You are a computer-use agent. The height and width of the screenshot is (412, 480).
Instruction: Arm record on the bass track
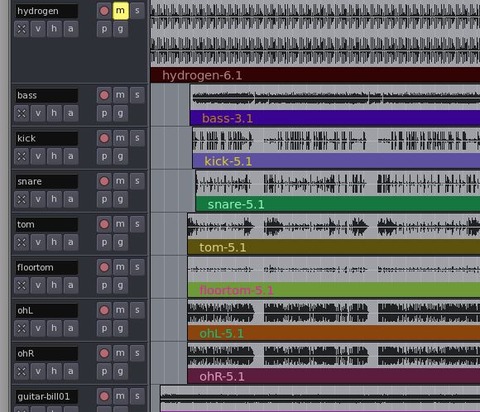pyautogui.click(x=104, y=95)
